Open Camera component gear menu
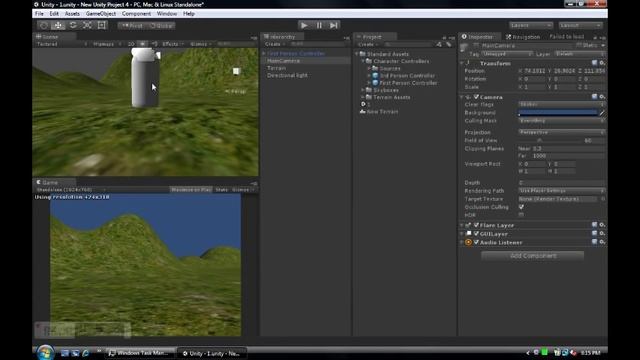 pyautogui.click(x=602, y=97)
